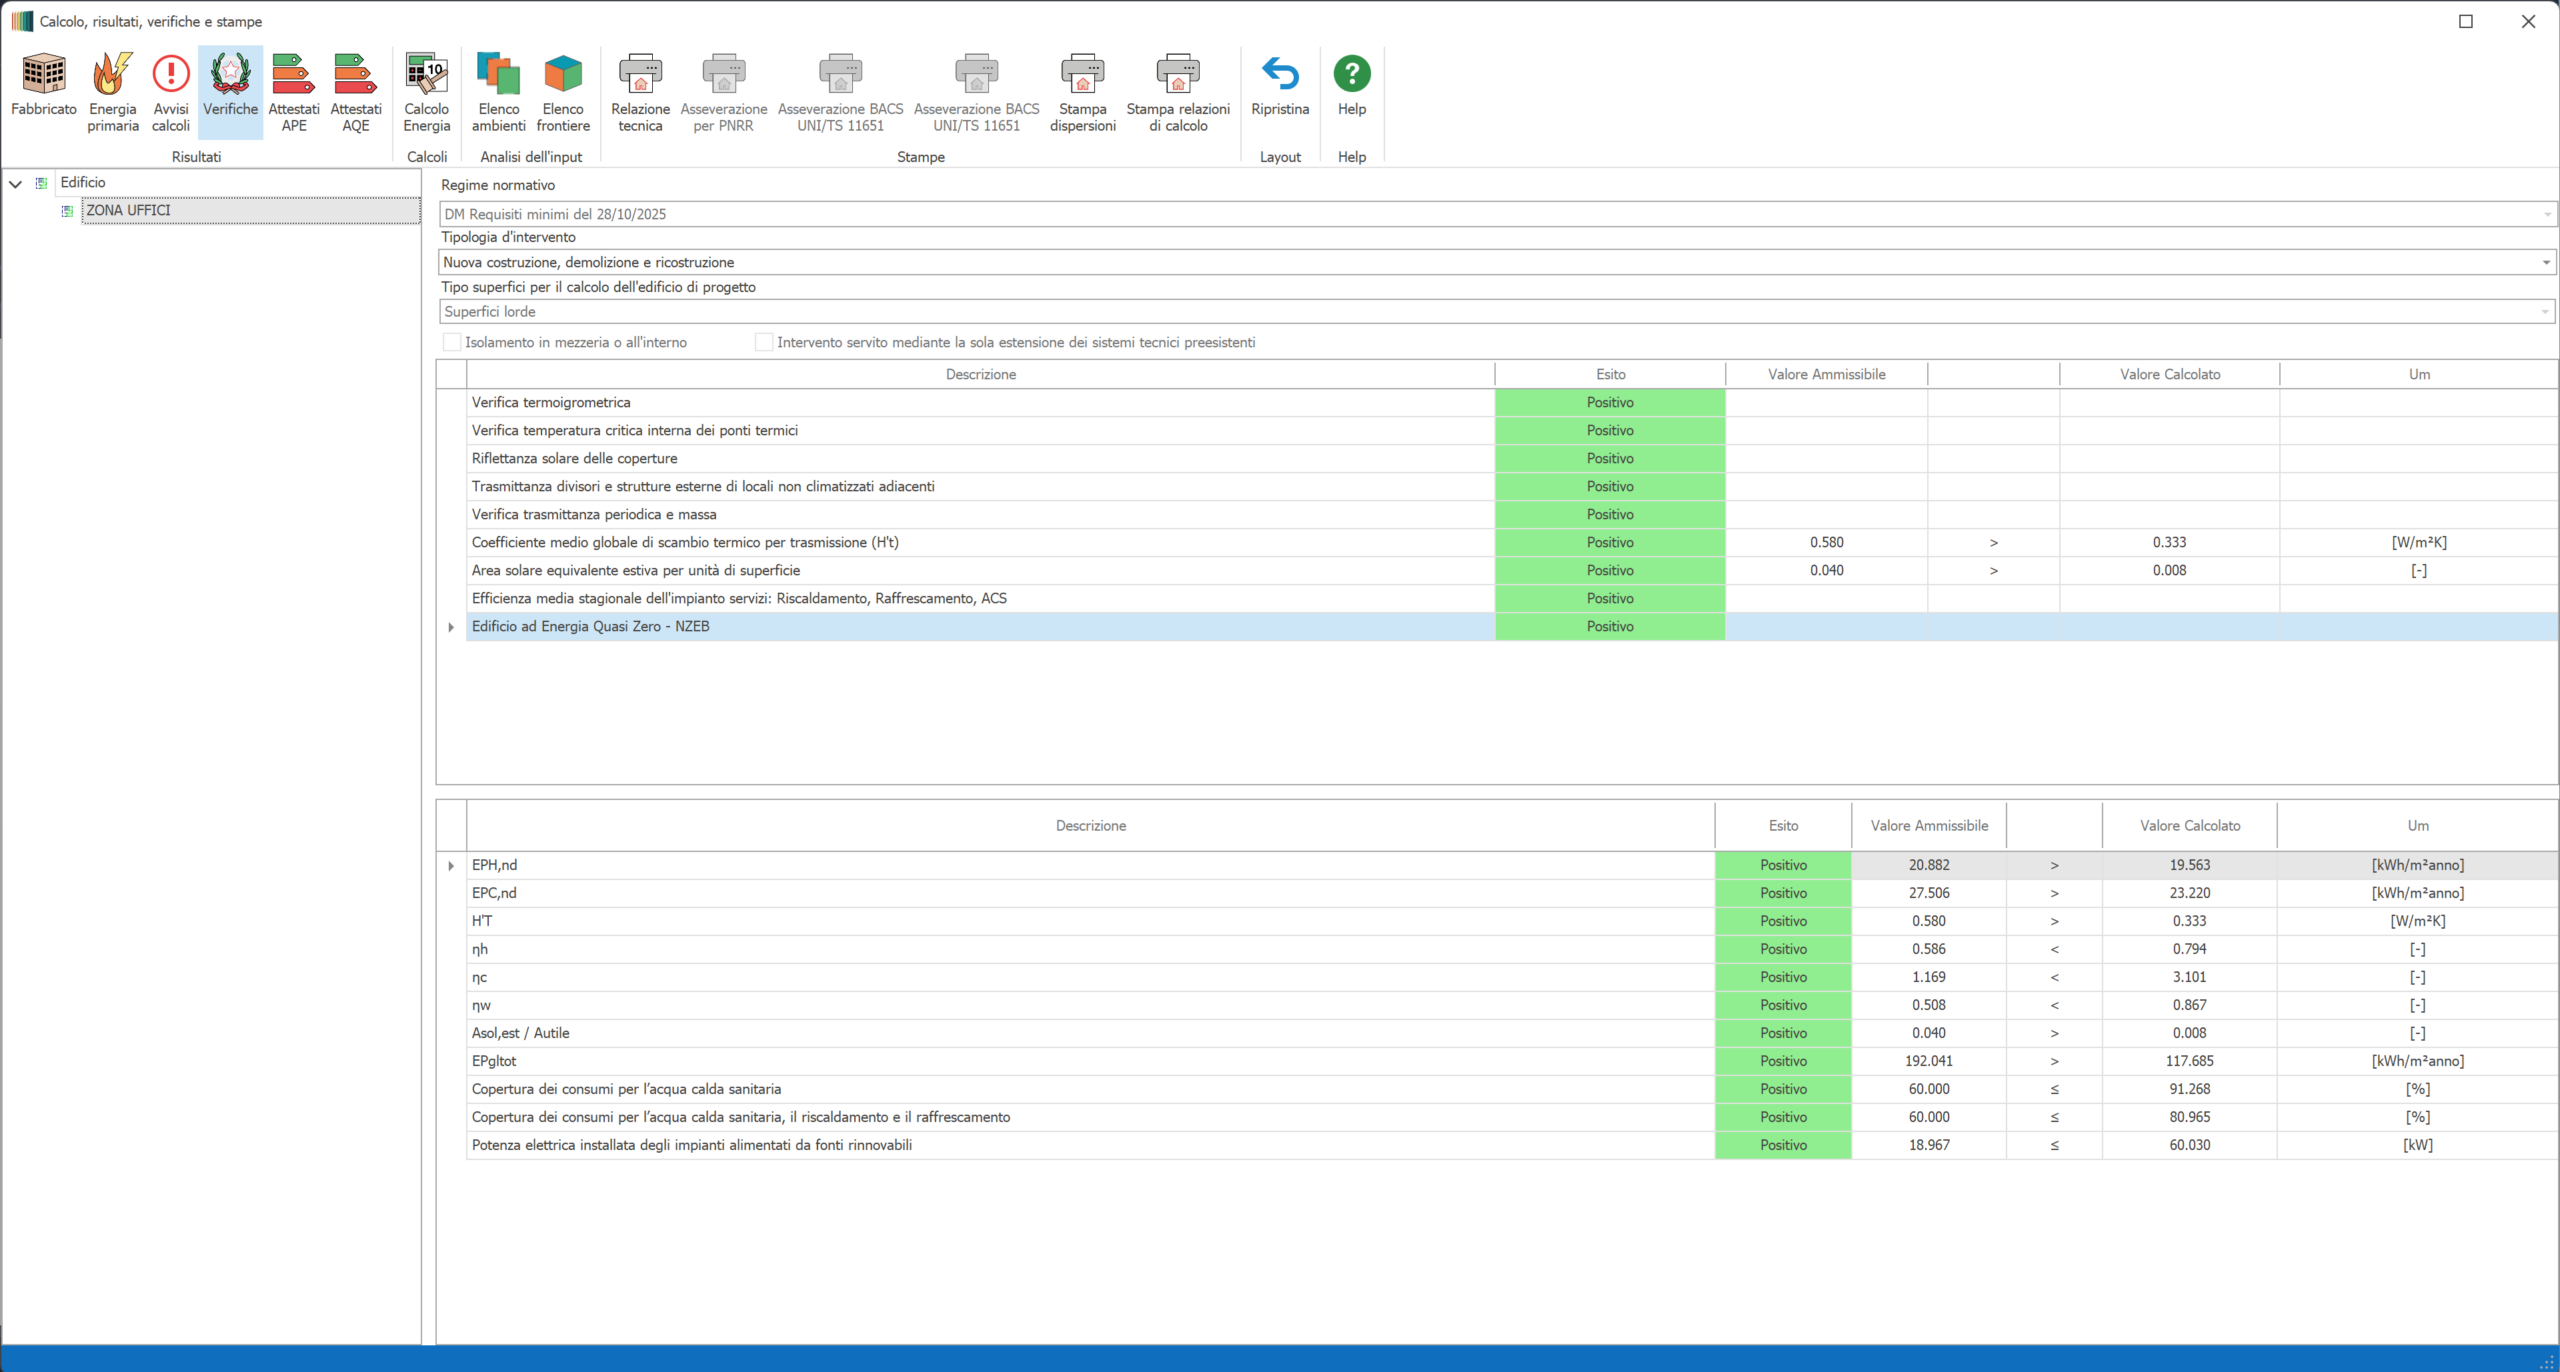Toggle Intervento servito mediante sola estensione checkbox

764,342
